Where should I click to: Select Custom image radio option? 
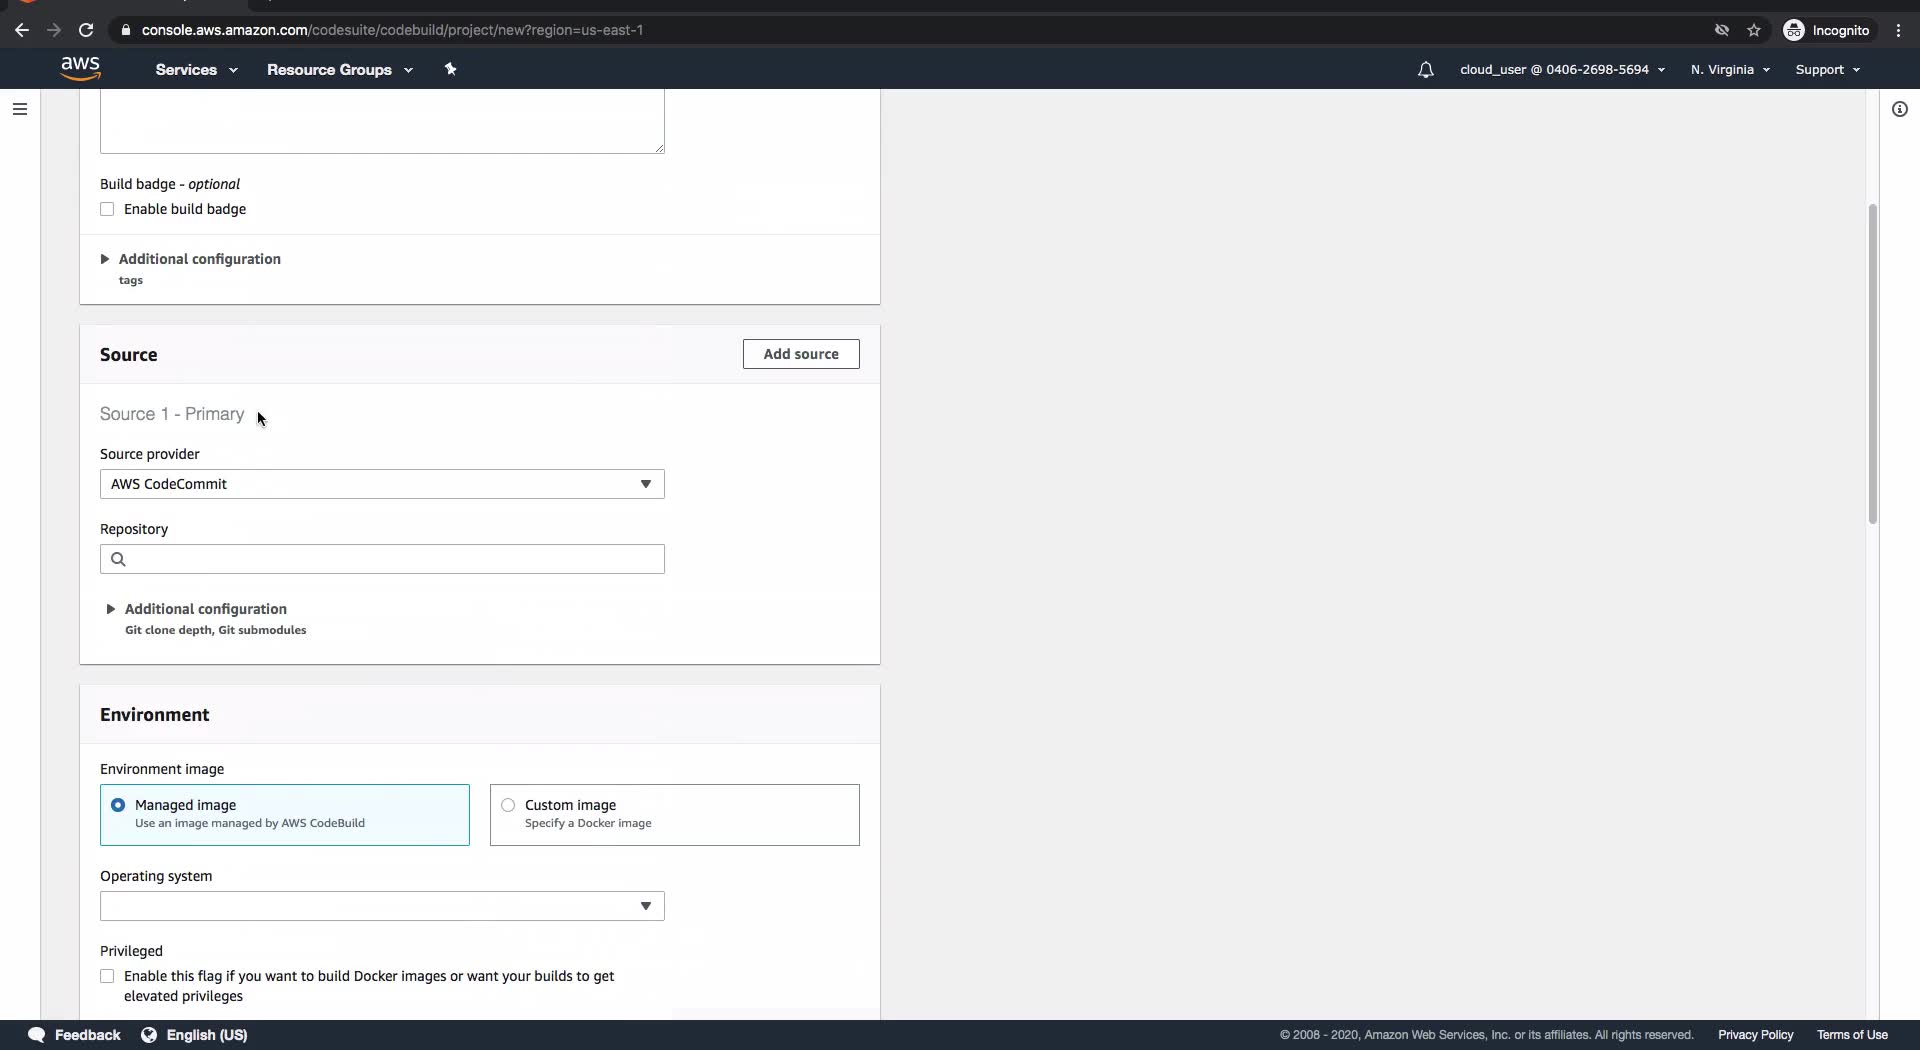pyautogui.click(x=508, y=805)
